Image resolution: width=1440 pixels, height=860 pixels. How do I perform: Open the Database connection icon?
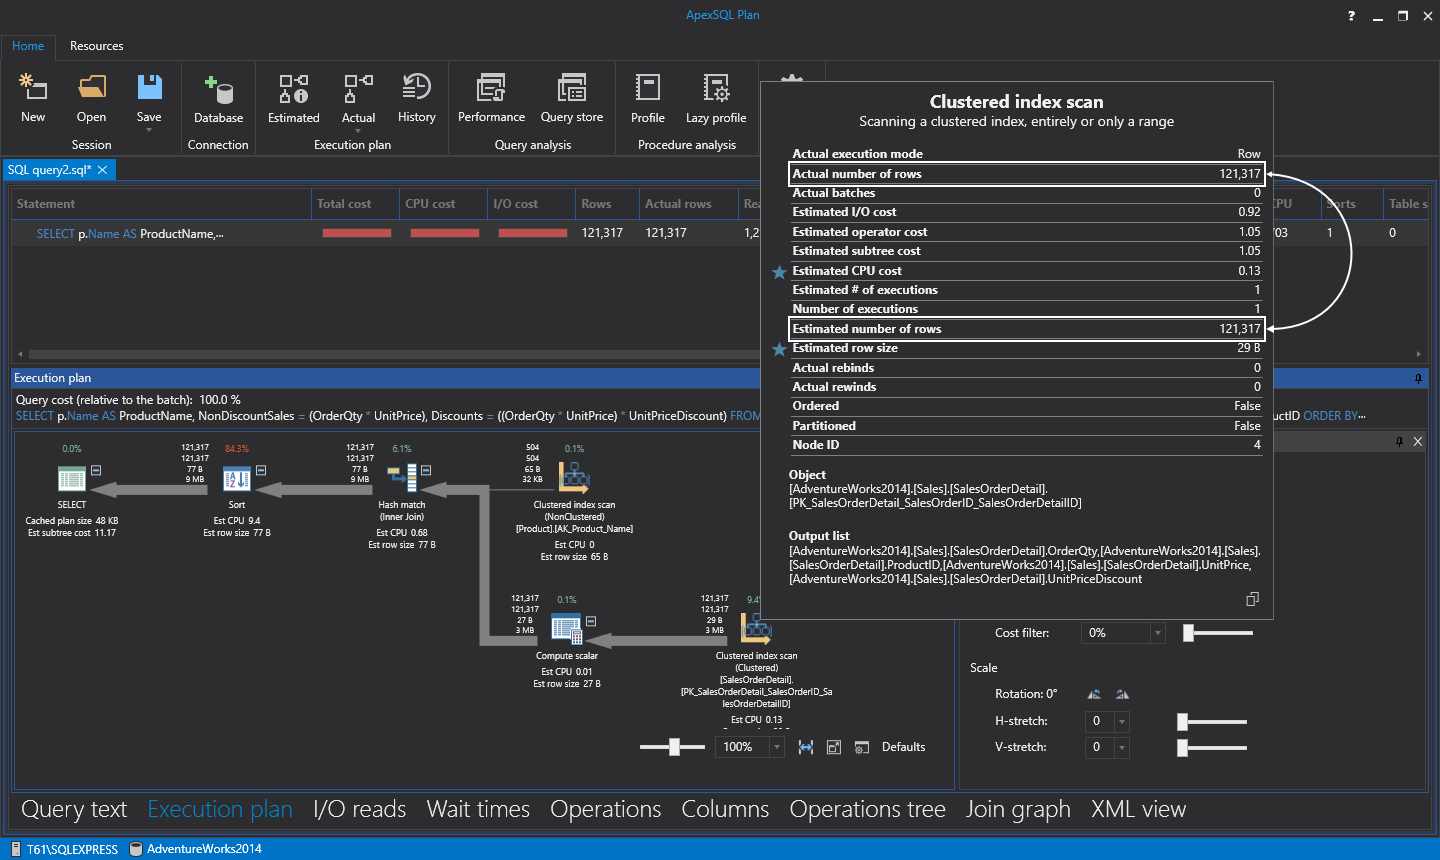click(218, 89)
